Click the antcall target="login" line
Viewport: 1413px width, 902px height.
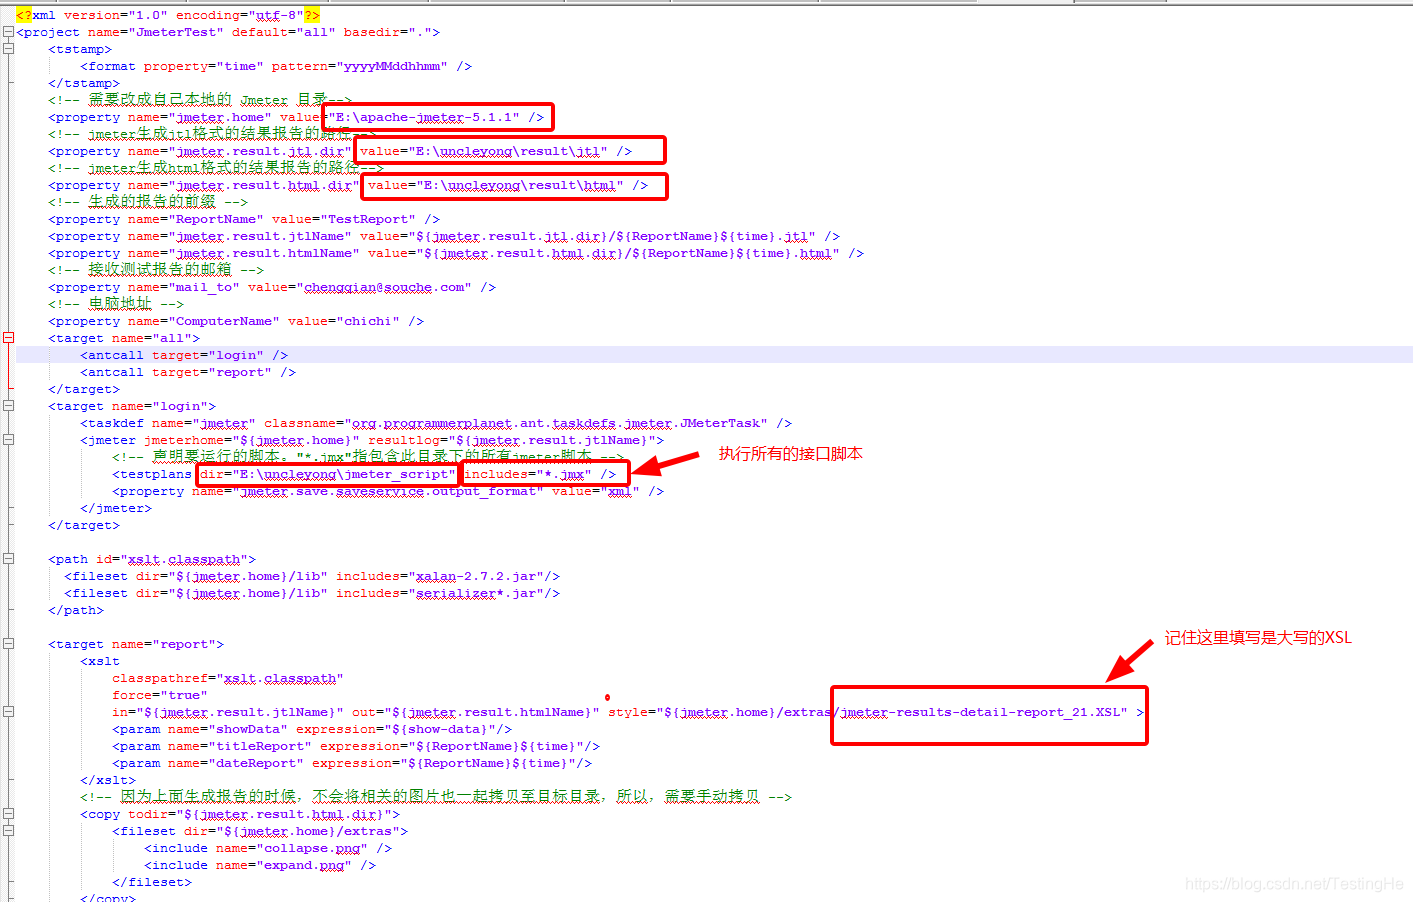click(184, 355)
